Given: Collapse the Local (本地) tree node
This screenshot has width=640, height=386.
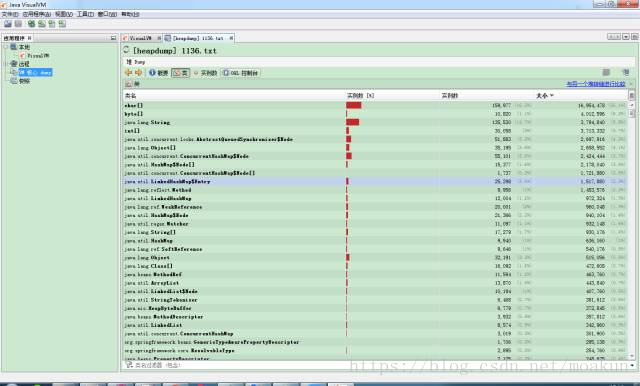Looking at the screenshot, I should coord(6,47).
